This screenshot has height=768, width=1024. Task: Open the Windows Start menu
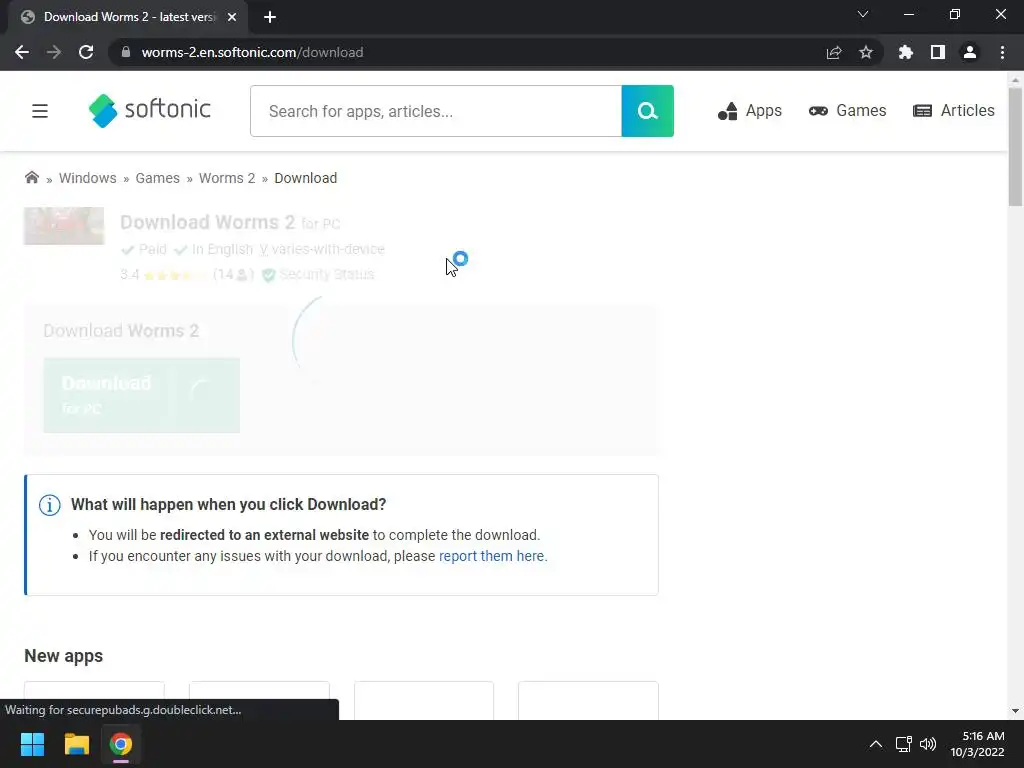pos(32,744)
